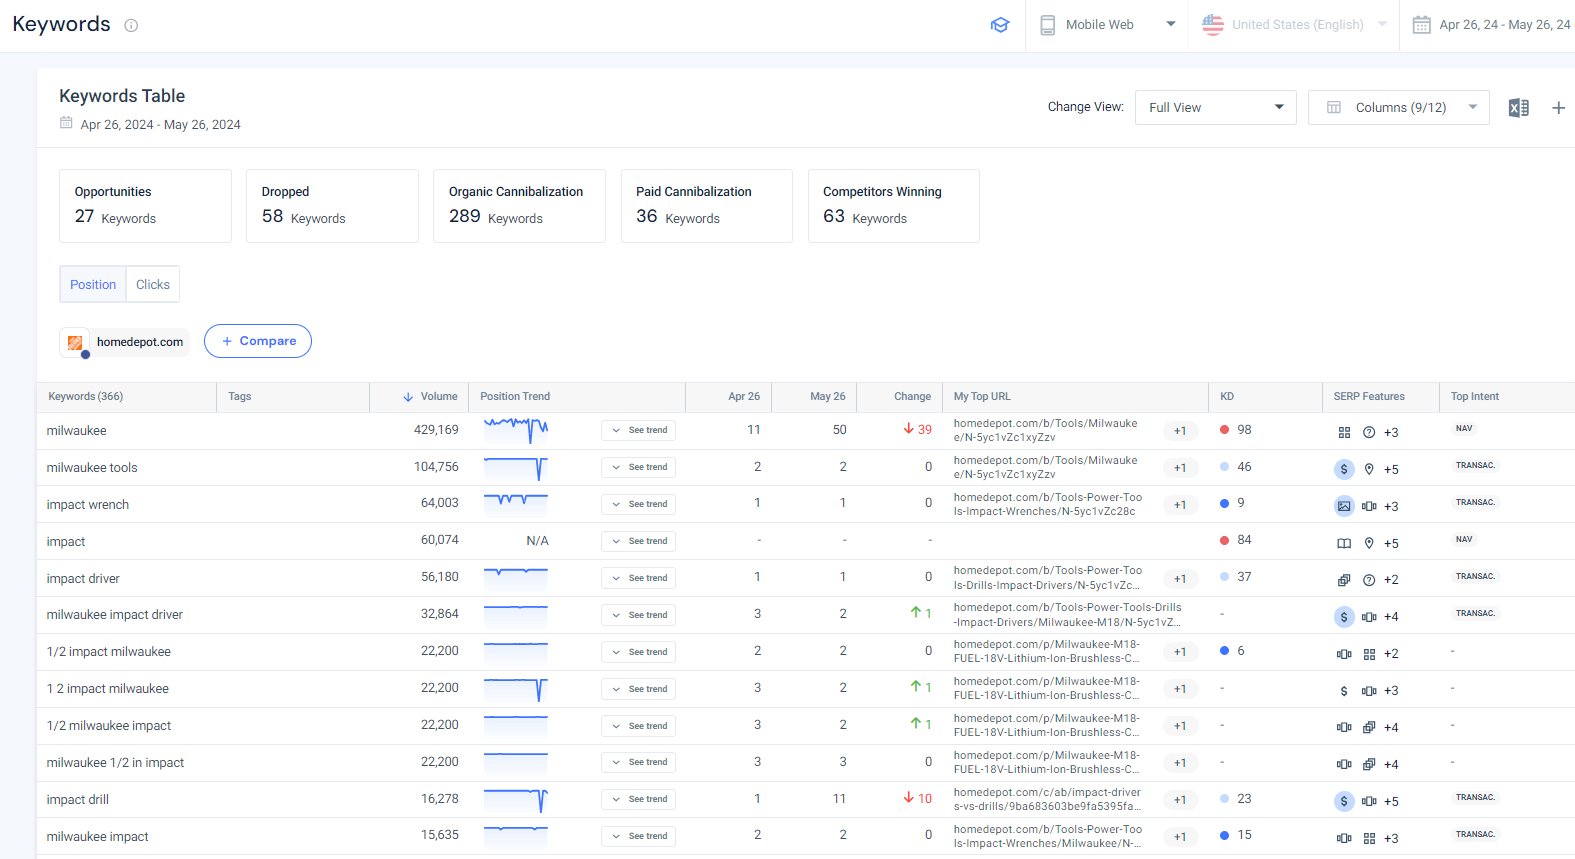Click the plus icon next to Excel export
Viewport: 1575px width, 859px height.
1558,108
